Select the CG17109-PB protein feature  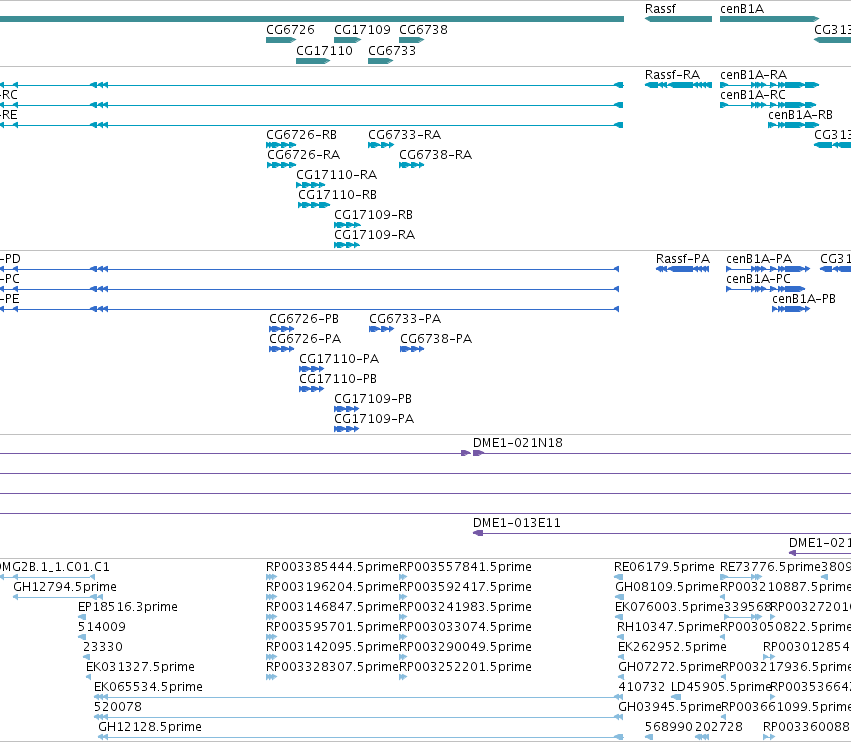(347, 409)
